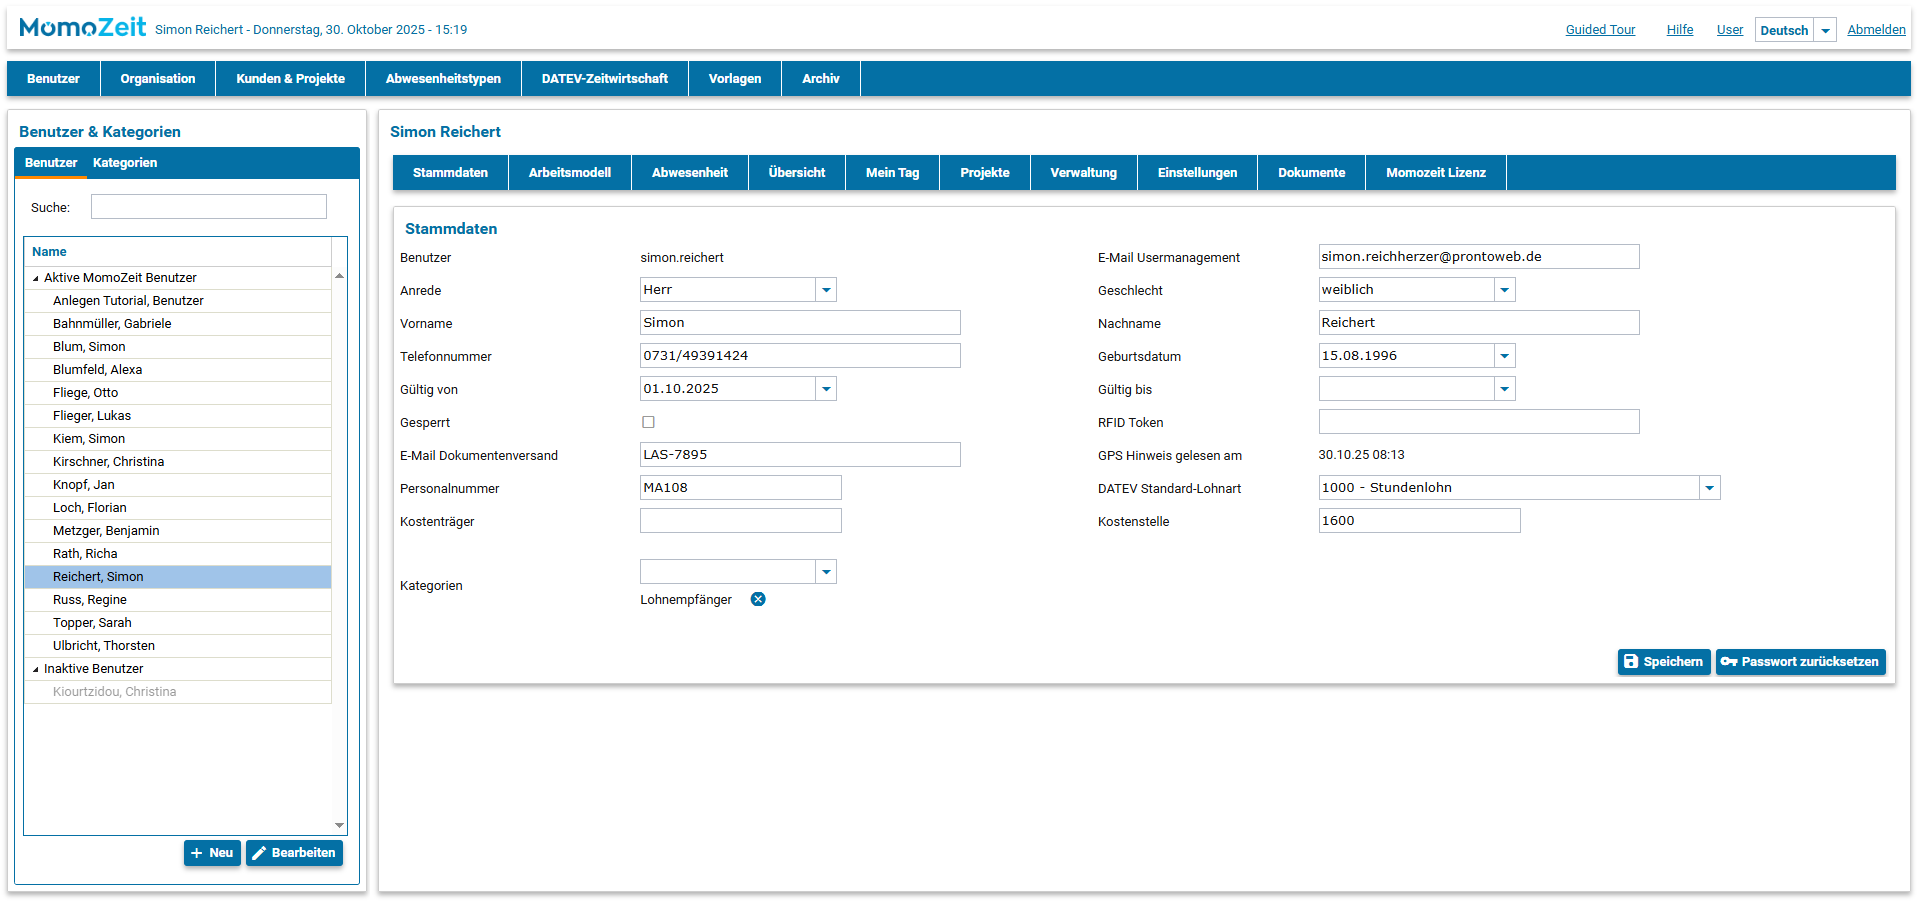Open the Anrede dropdown
Image resolution: width=1919 pixels, height=917 pixels.
pyautogui.click(x=826, y=290)
